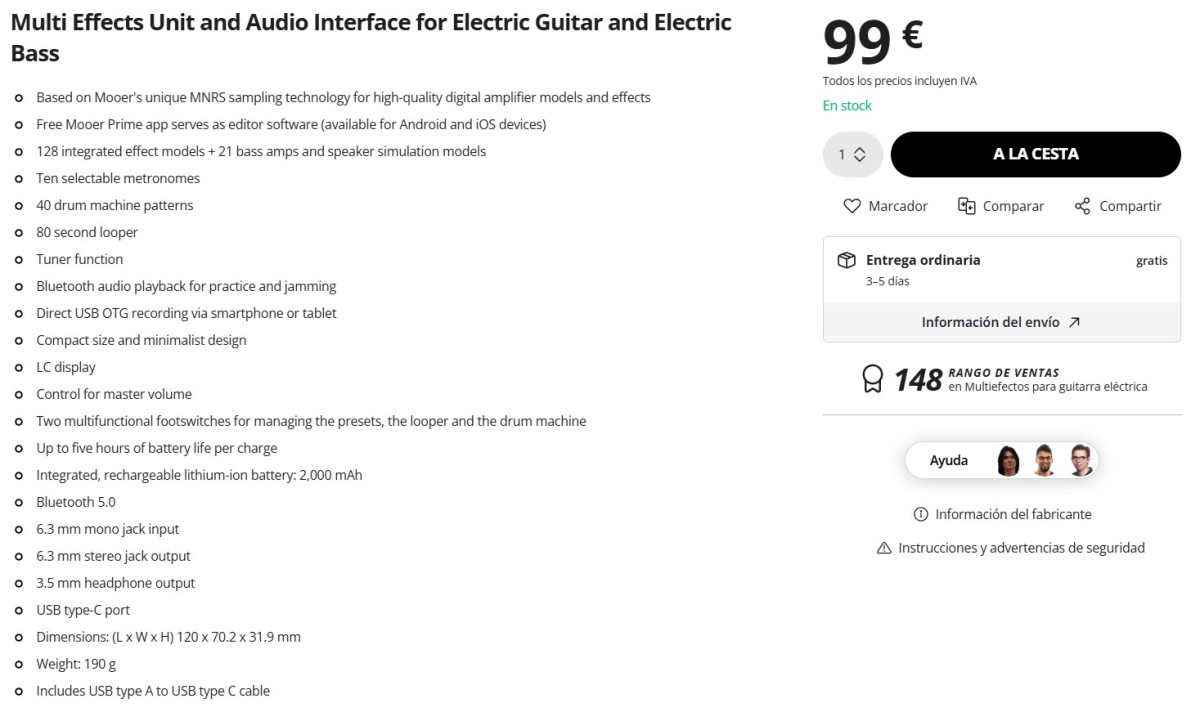Click the first support agent avatar
Viewport: 1200px width, 712px height.
[x=1008, y=461]
